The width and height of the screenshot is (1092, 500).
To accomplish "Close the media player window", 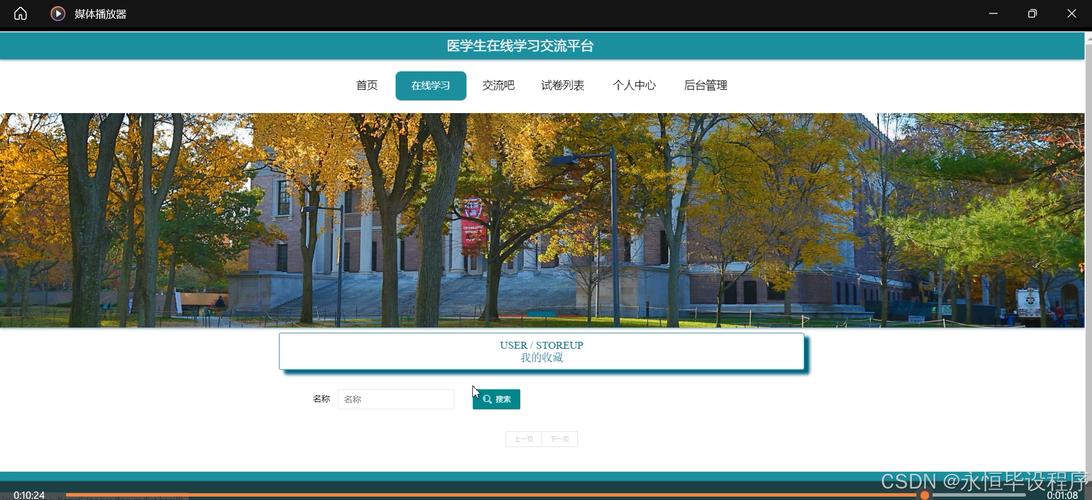I will (x=1071, y=13).
